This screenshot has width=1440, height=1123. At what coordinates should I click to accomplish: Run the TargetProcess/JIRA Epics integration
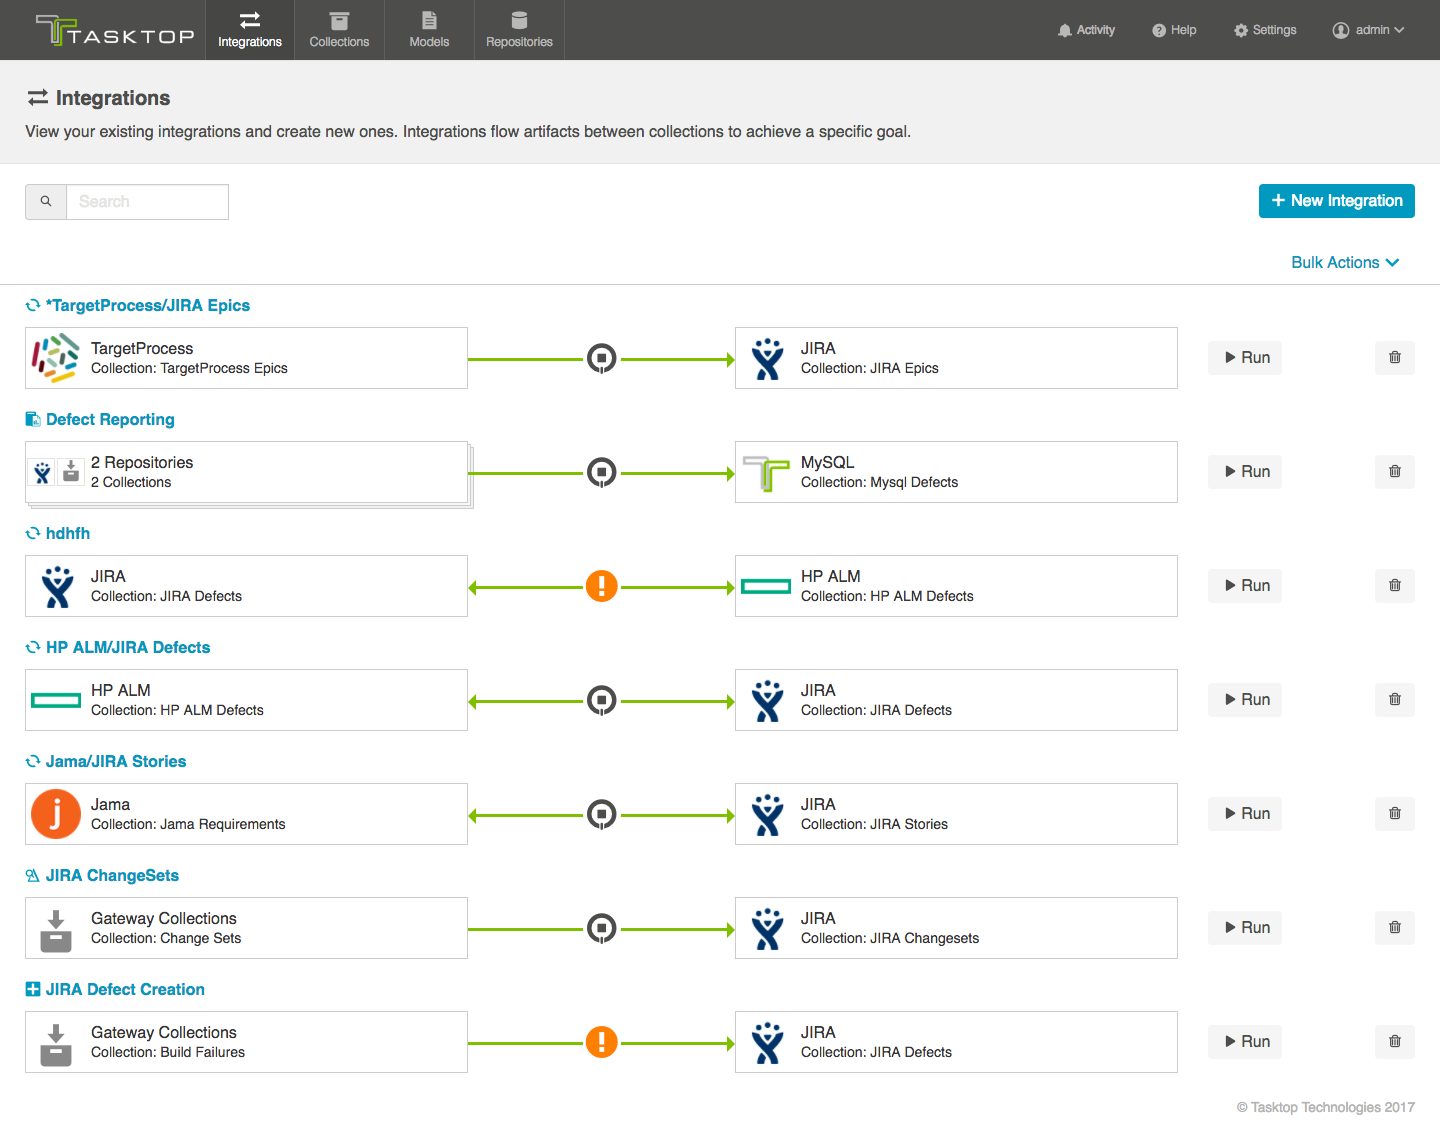tap(1245, 358)
